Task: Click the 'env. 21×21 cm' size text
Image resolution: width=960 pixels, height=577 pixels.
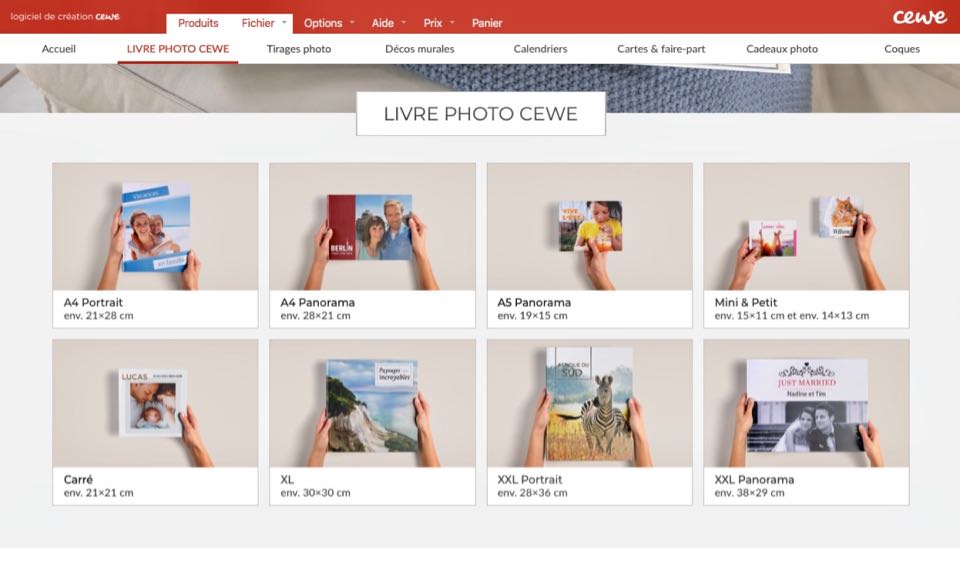Action: click(x=99, y=493)
